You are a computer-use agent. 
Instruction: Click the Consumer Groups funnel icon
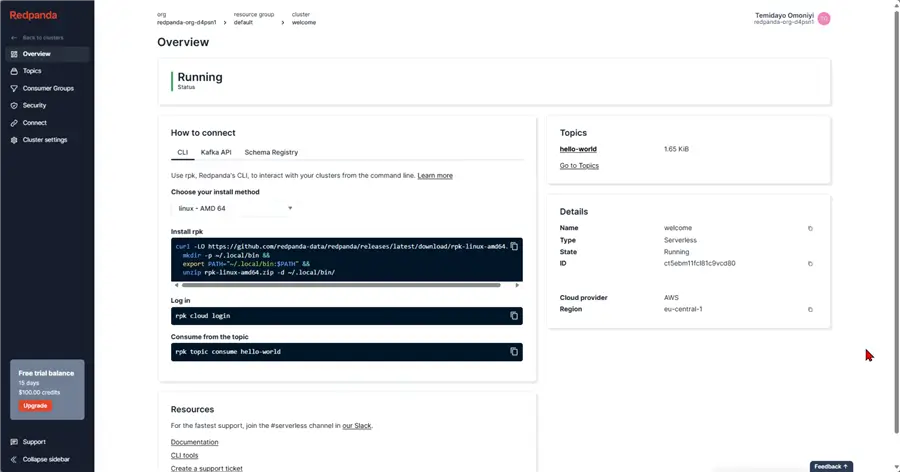click(14, 88)
